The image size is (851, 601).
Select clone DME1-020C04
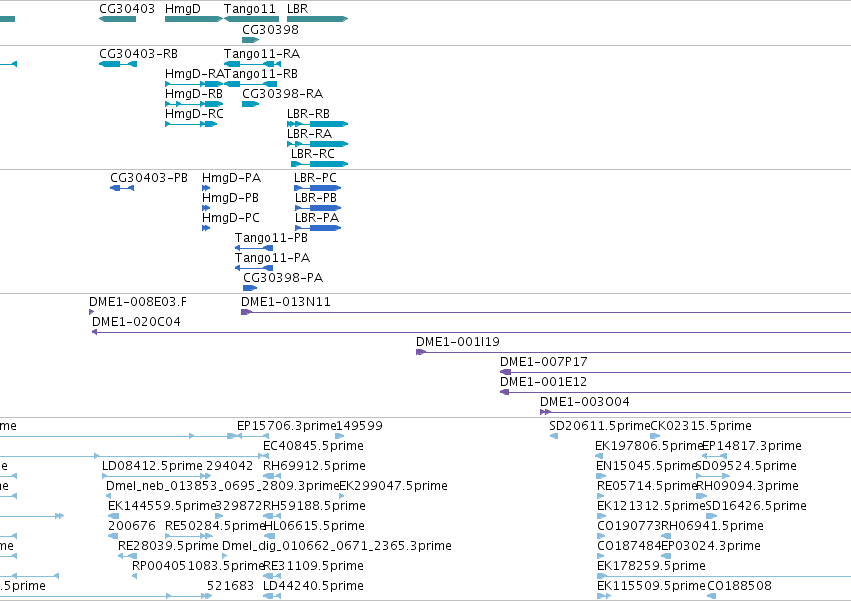(x=472, y=332)
